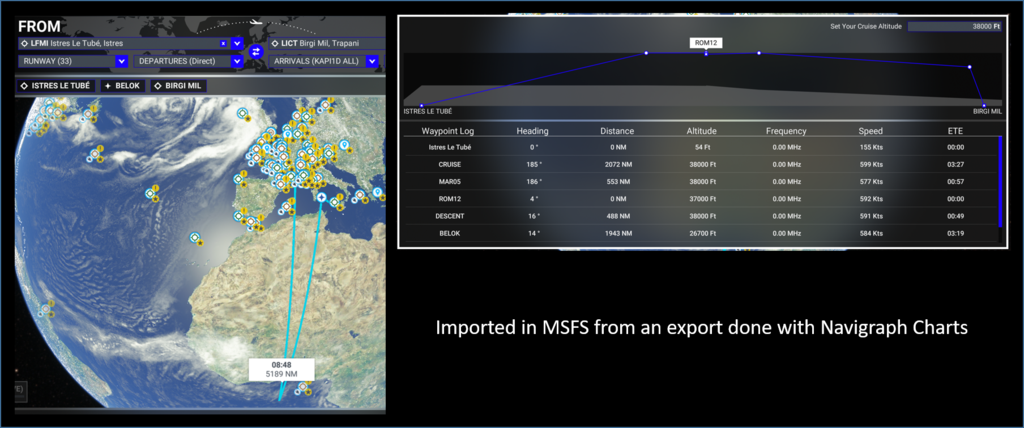Click the 553 NM distance cell

(616, 181)
